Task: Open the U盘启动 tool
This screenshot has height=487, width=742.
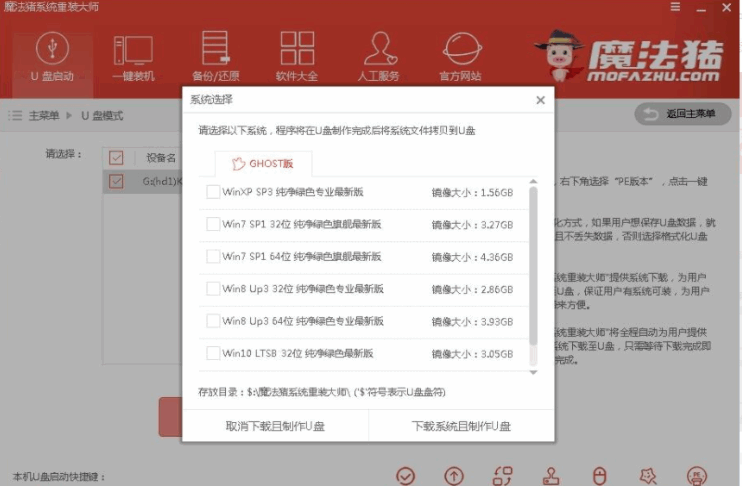Action: point(52,58)
